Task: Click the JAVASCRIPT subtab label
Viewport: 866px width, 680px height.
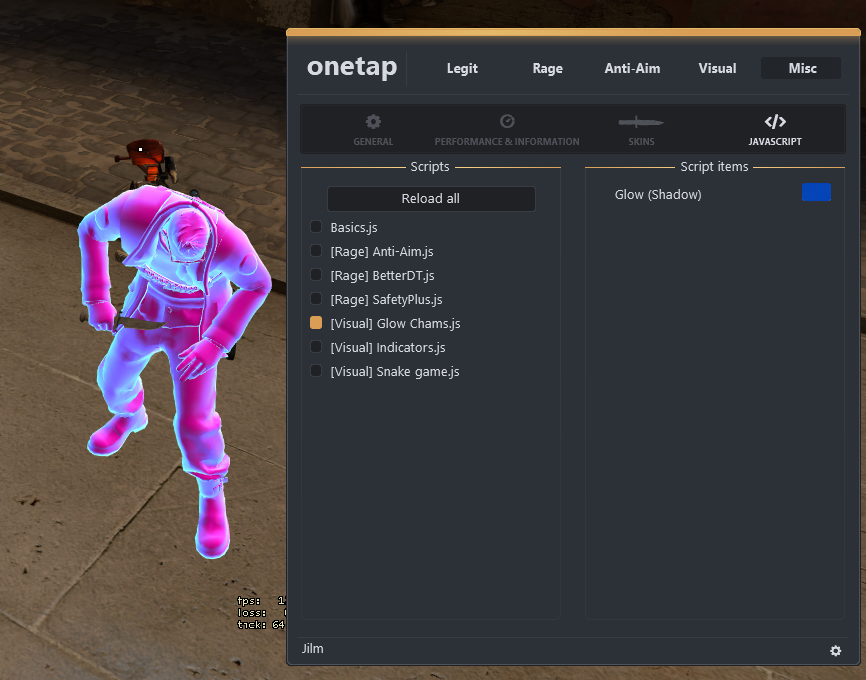Action: pyautogui.click(x=775, y=141)
